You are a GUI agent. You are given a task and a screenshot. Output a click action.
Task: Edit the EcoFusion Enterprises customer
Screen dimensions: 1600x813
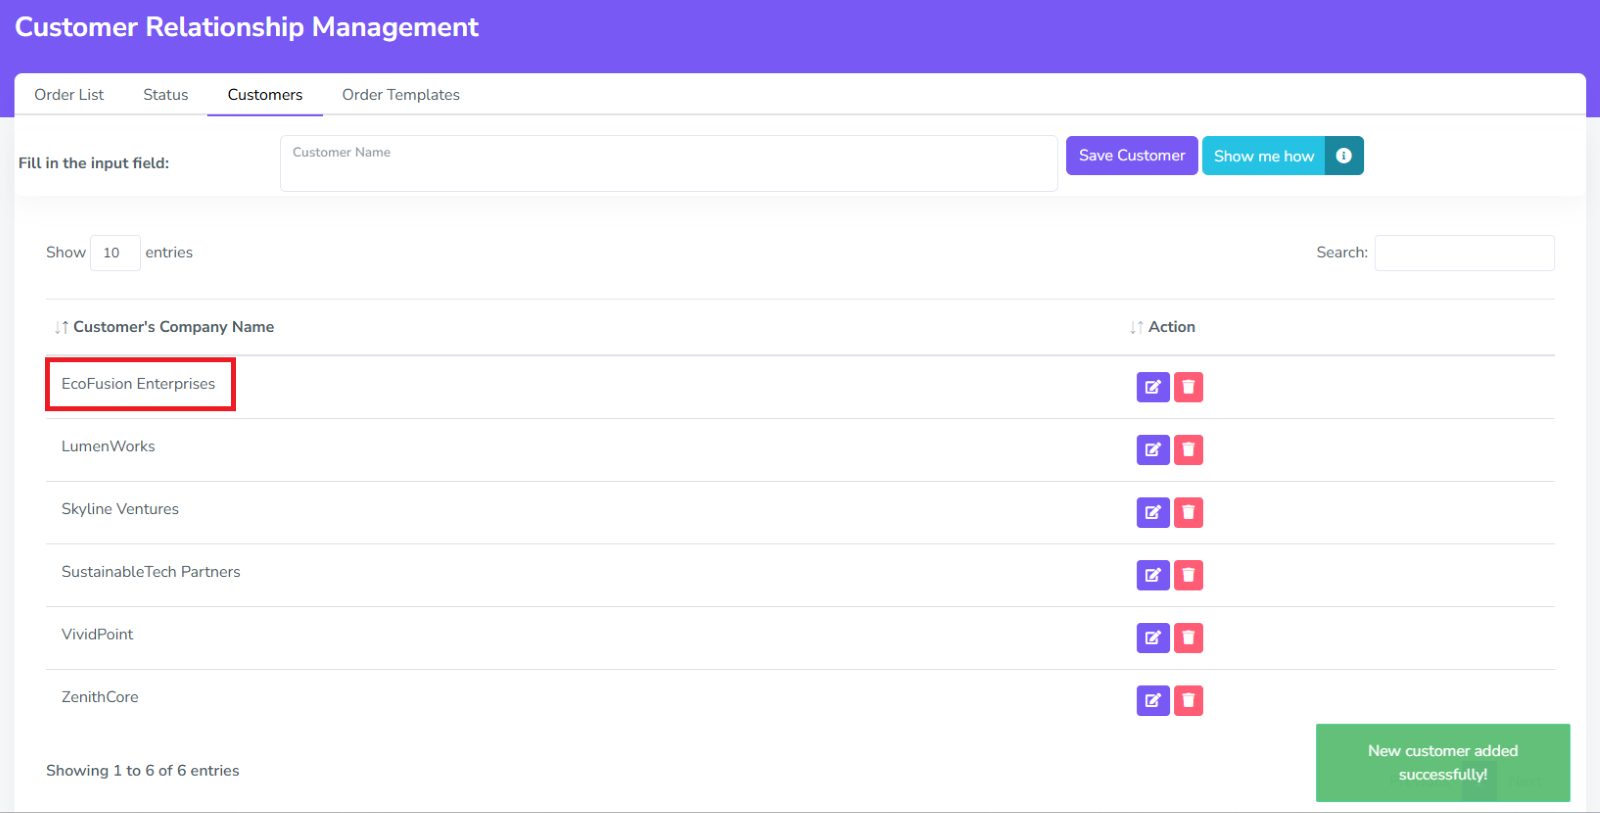[1152, 387]
